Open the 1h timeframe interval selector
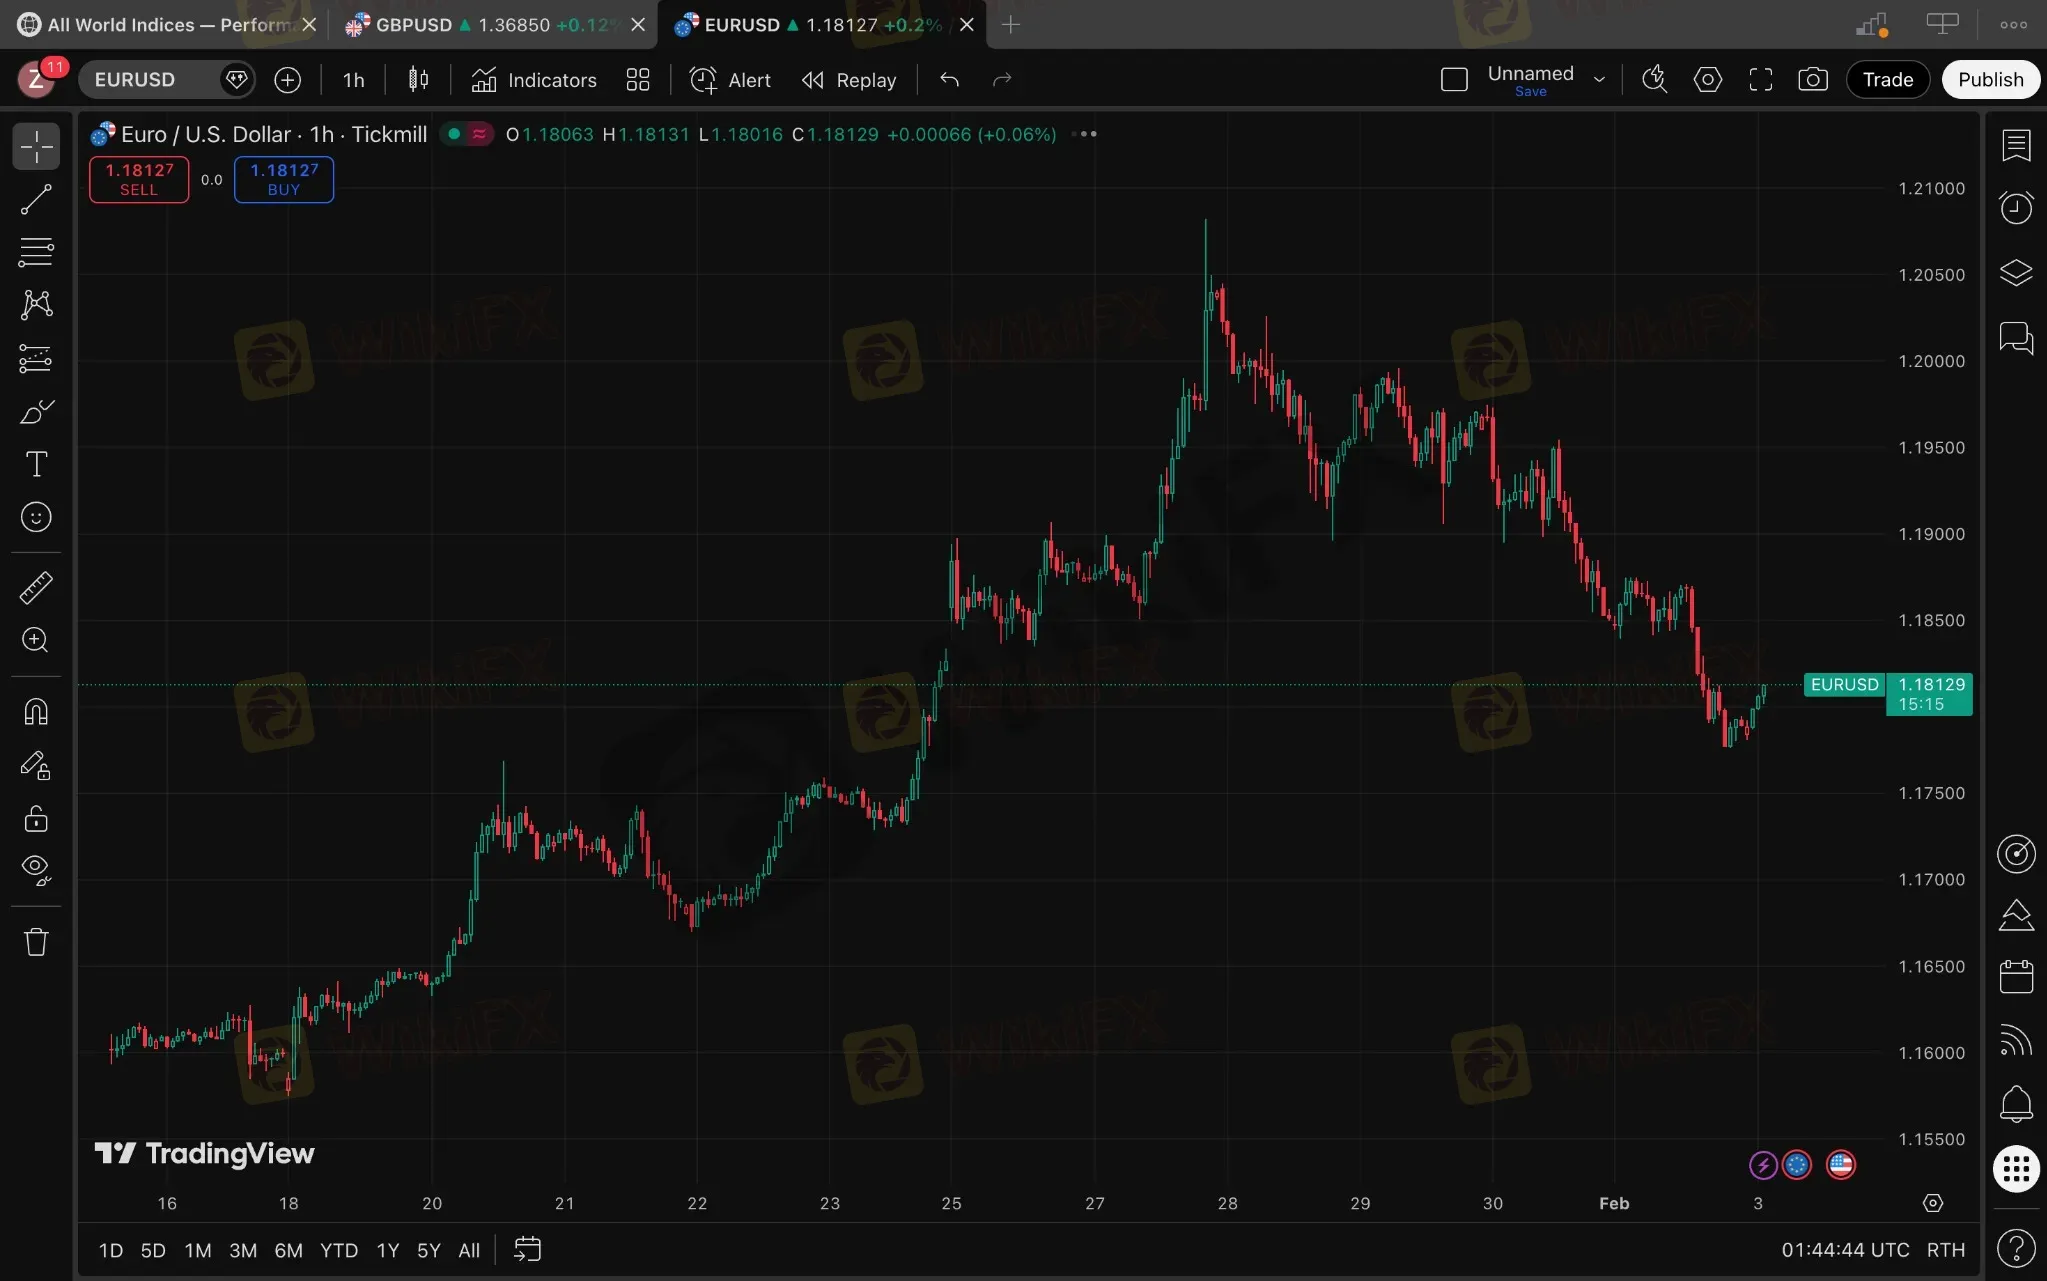 (x=353, y=80)
